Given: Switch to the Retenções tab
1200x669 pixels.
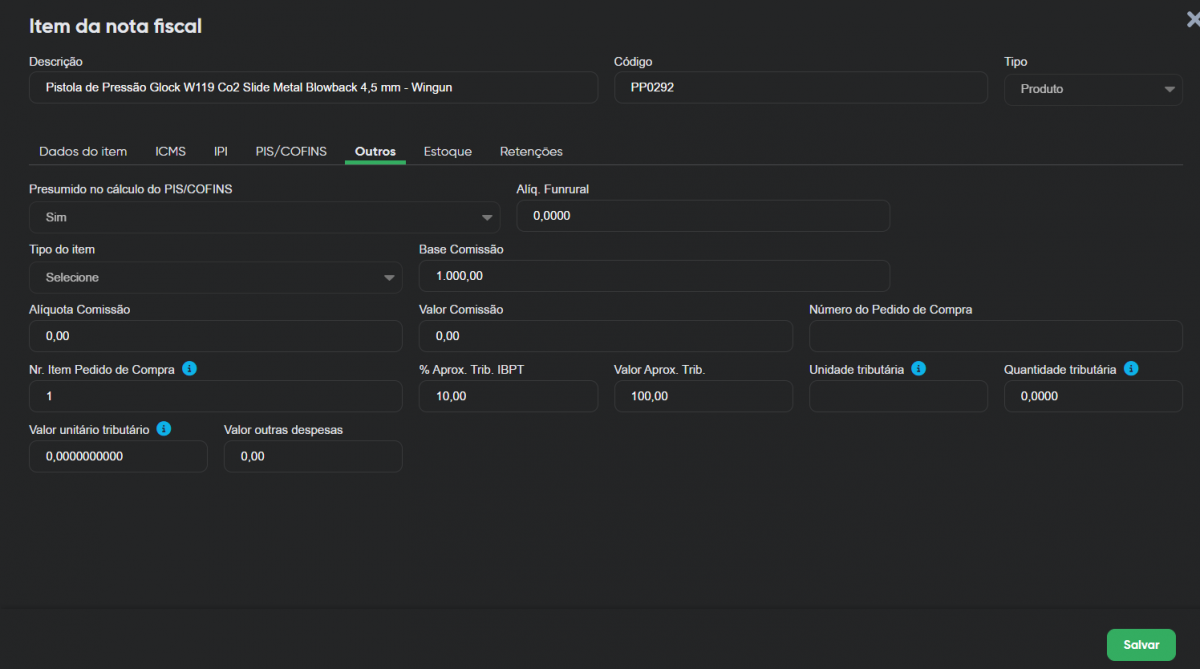Looking at the screenshot, I should click(x=531, y=152).
